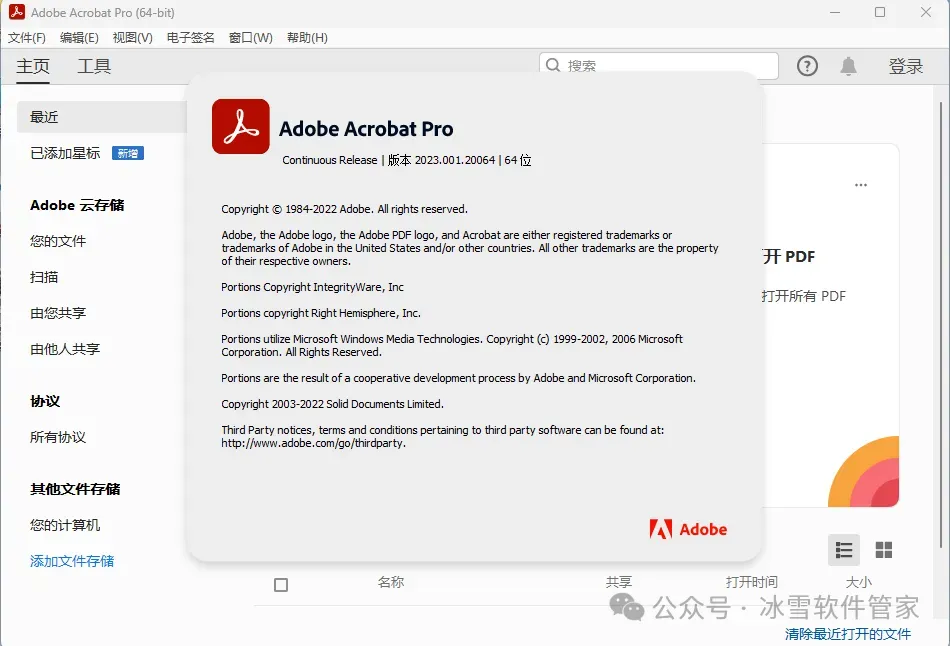Click in the 搜索 search field
The height and width of the screenshot is (646, 950).
pyautogui.click(x=659, y=65)
